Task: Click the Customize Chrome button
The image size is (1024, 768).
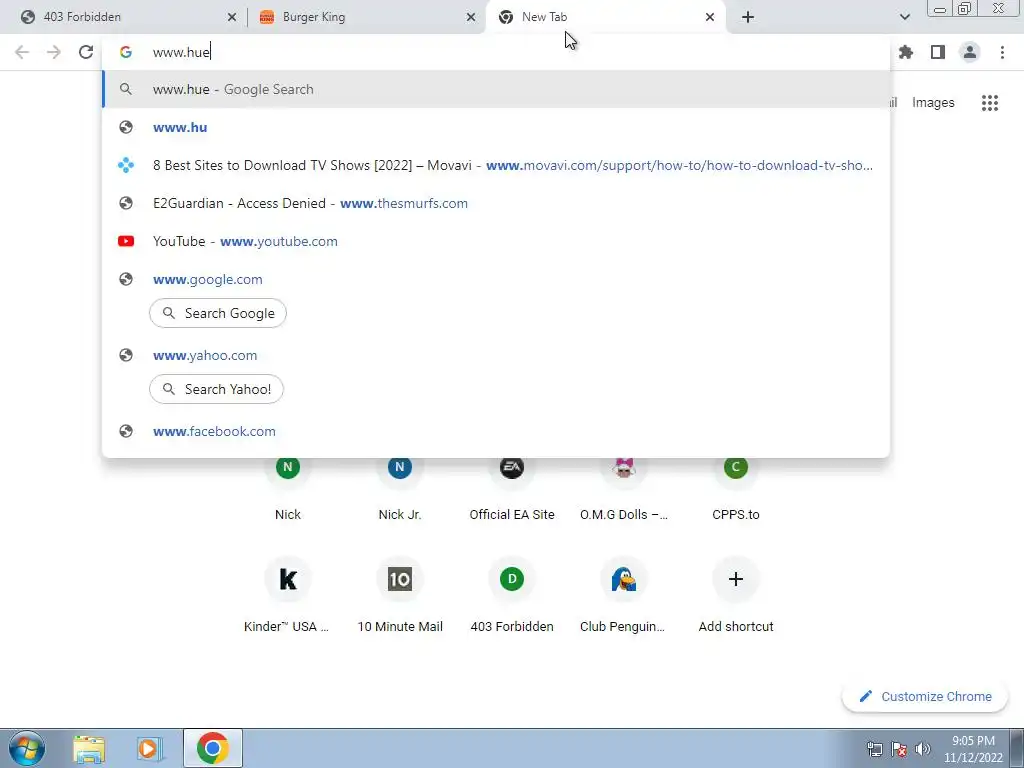Action: tap(926, 697)
